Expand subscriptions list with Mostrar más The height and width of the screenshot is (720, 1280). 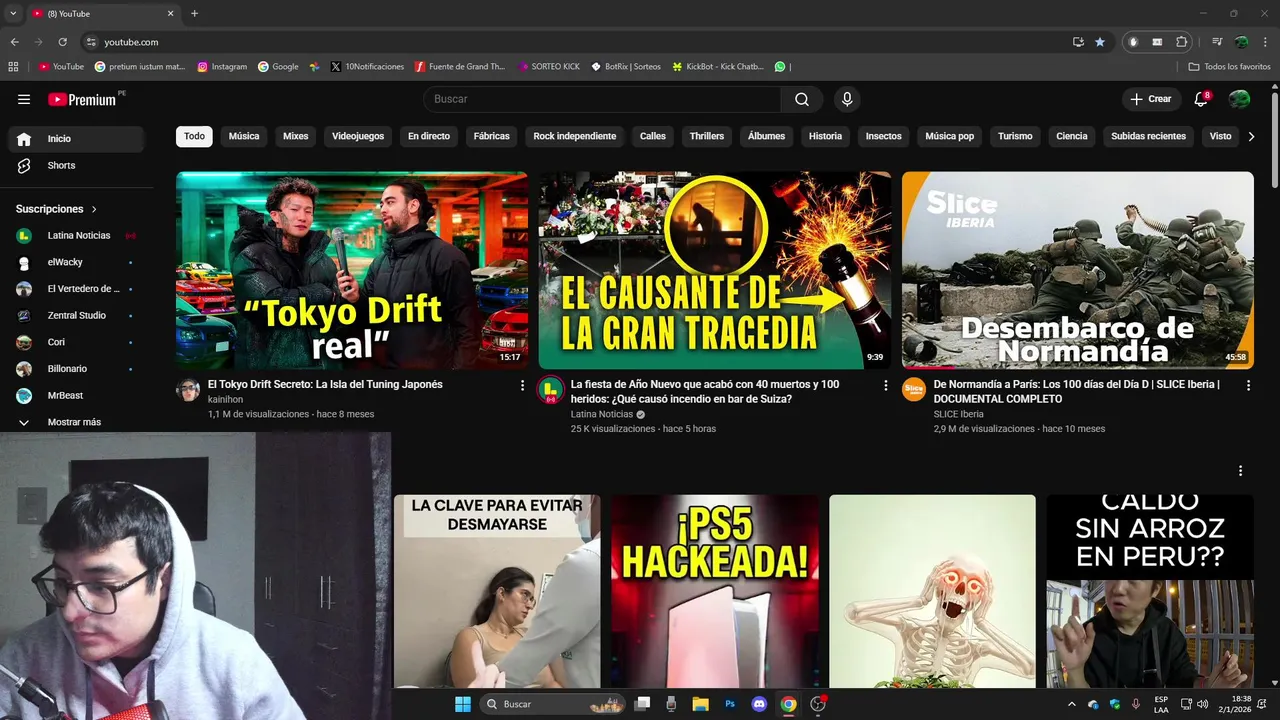pyautogui.click(x=76, y=422)
